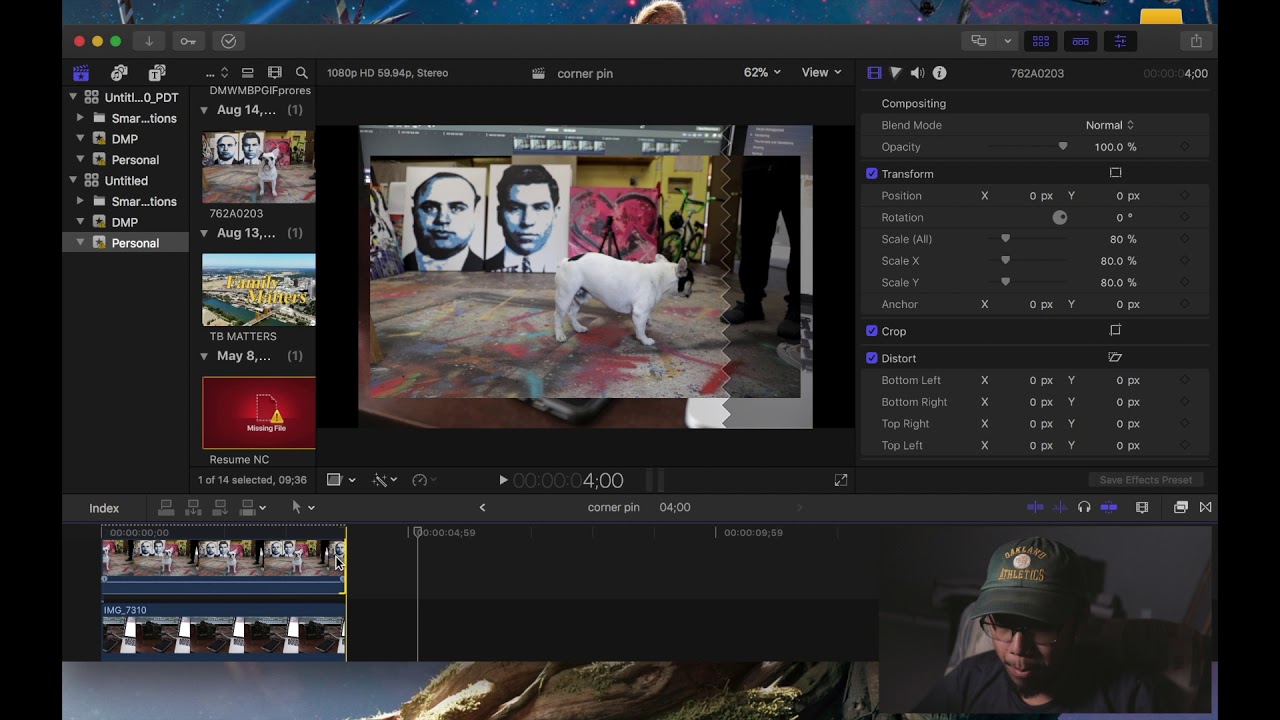1280x720 pixels.
Task: Select the TB MATTERS clip thumbnail
Action: click(x=259, y=290)
